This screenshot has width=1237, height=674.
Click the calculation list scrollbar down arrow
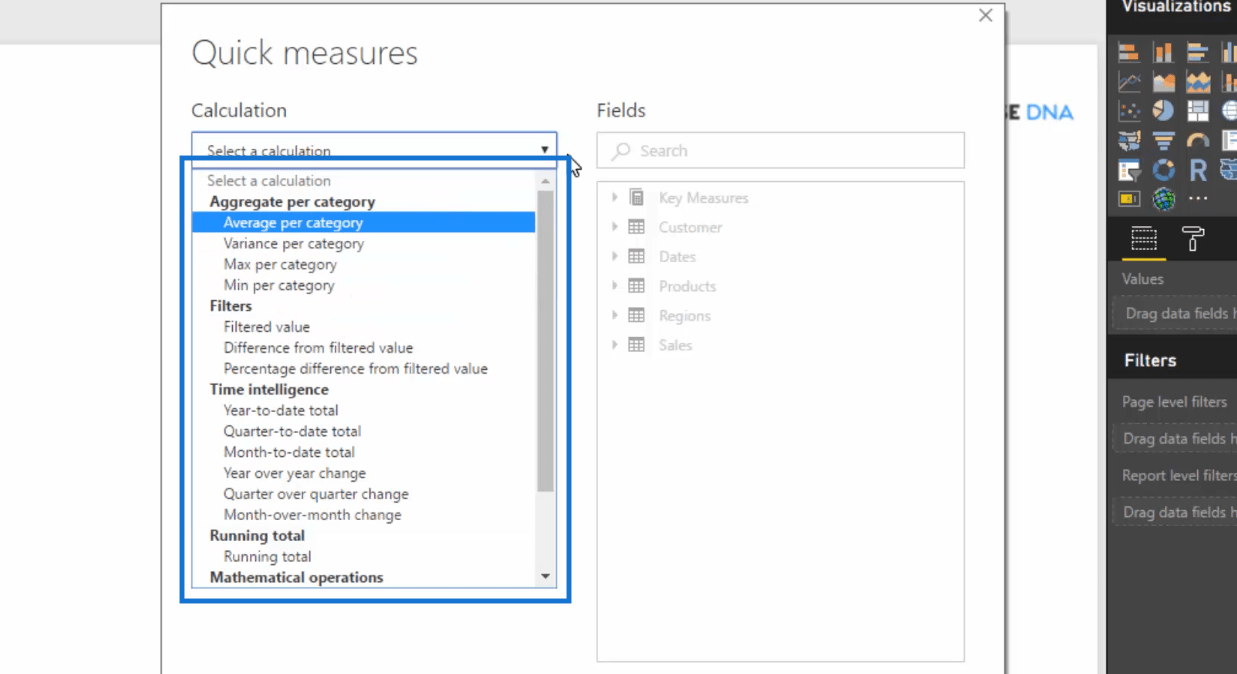coord(545,576)
